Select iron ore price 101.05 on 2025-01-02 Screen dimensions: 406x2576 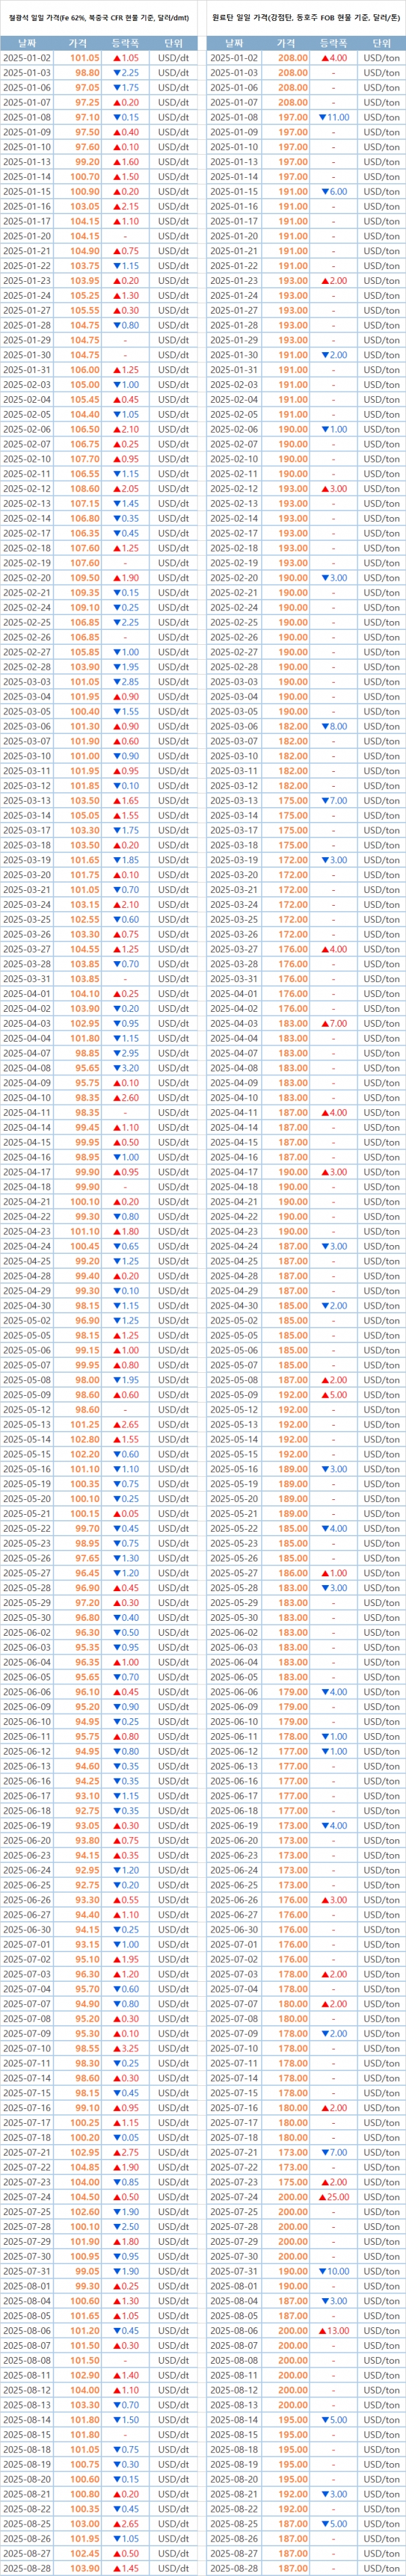[85, 58]
